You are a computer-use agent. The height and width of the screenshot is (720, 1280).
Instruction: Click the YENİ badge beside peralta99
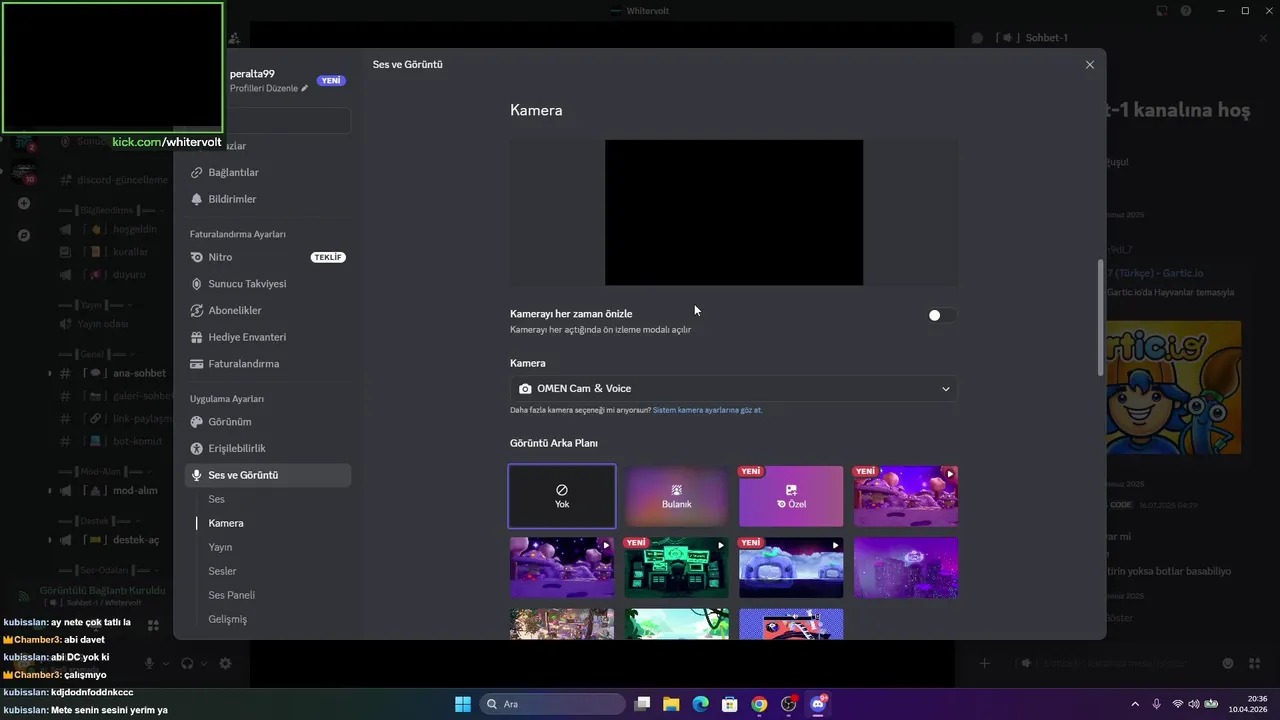331,80
